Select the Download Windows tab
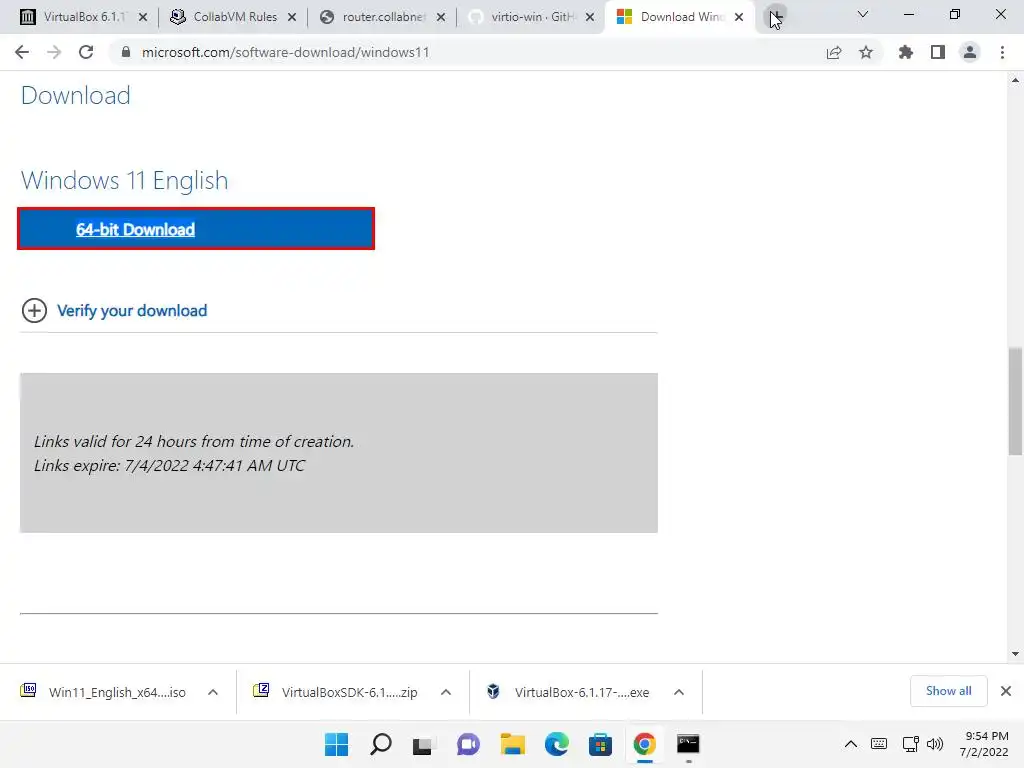The width and height of the screenshot is (1024, 768). (681, 17)
